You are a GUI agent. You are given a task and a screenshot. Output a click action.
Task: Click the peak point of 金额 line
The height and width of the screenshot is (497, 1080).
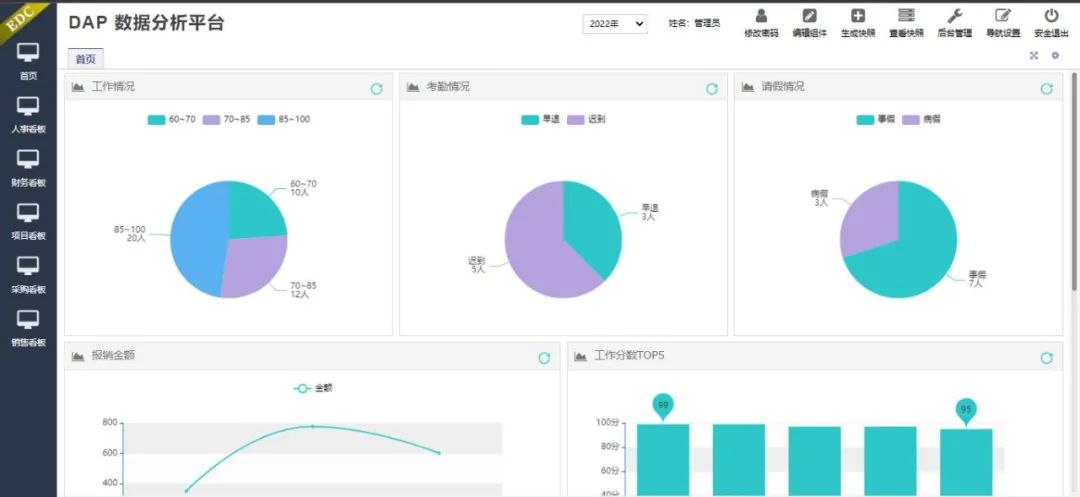click(312, 427)
